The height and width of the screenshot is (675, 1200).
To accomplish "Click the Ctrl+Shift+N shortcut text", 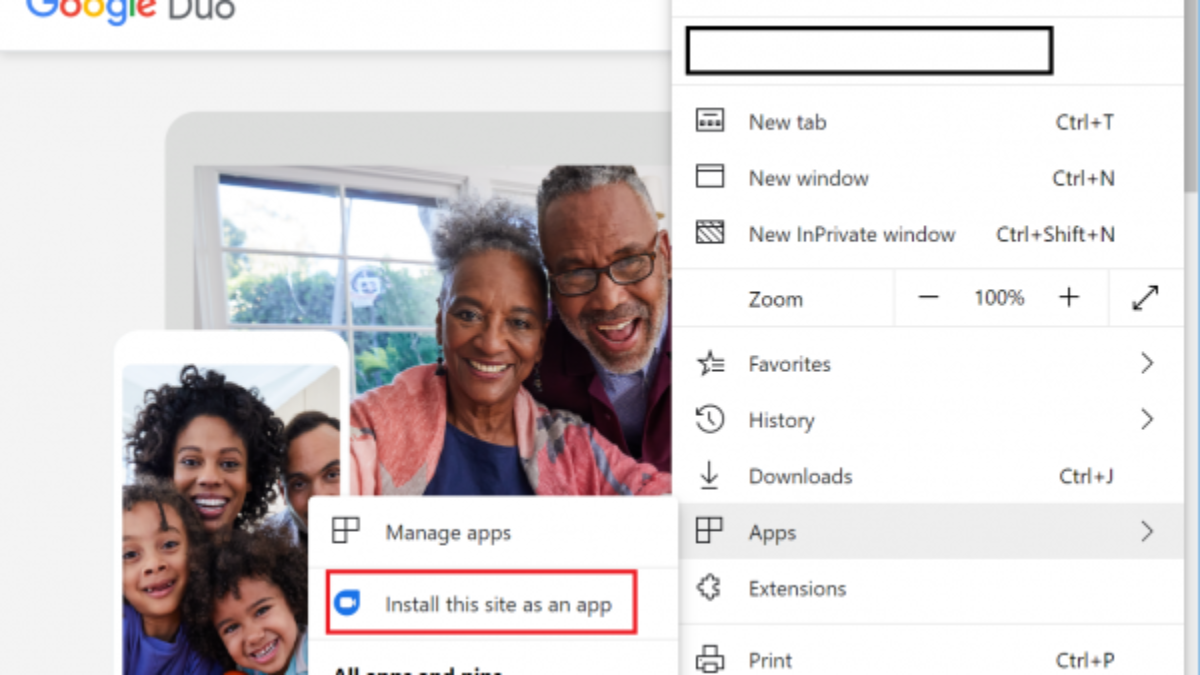I will point(1055,234).
